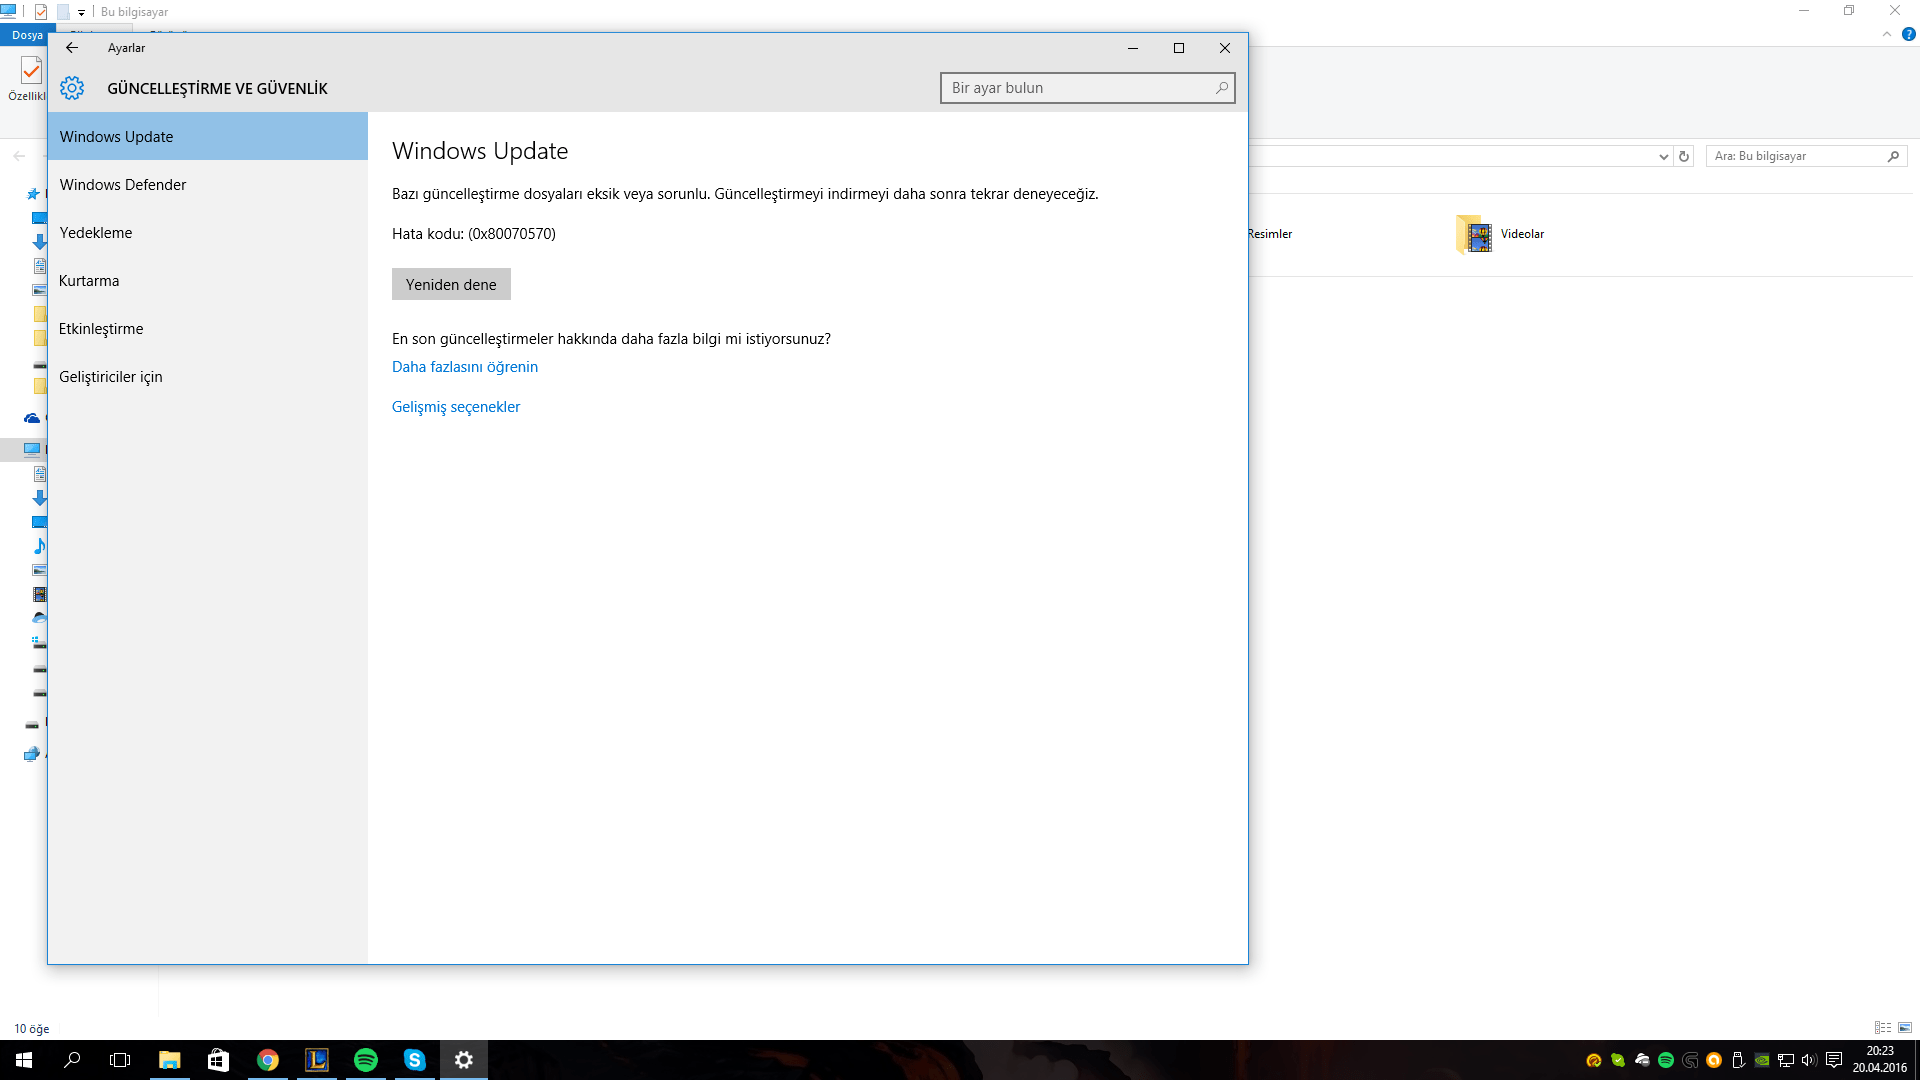This screenshot has height=1080, width=1920.
Task: Click the Bir ayar bulun search field
Action: [1075, 88]
